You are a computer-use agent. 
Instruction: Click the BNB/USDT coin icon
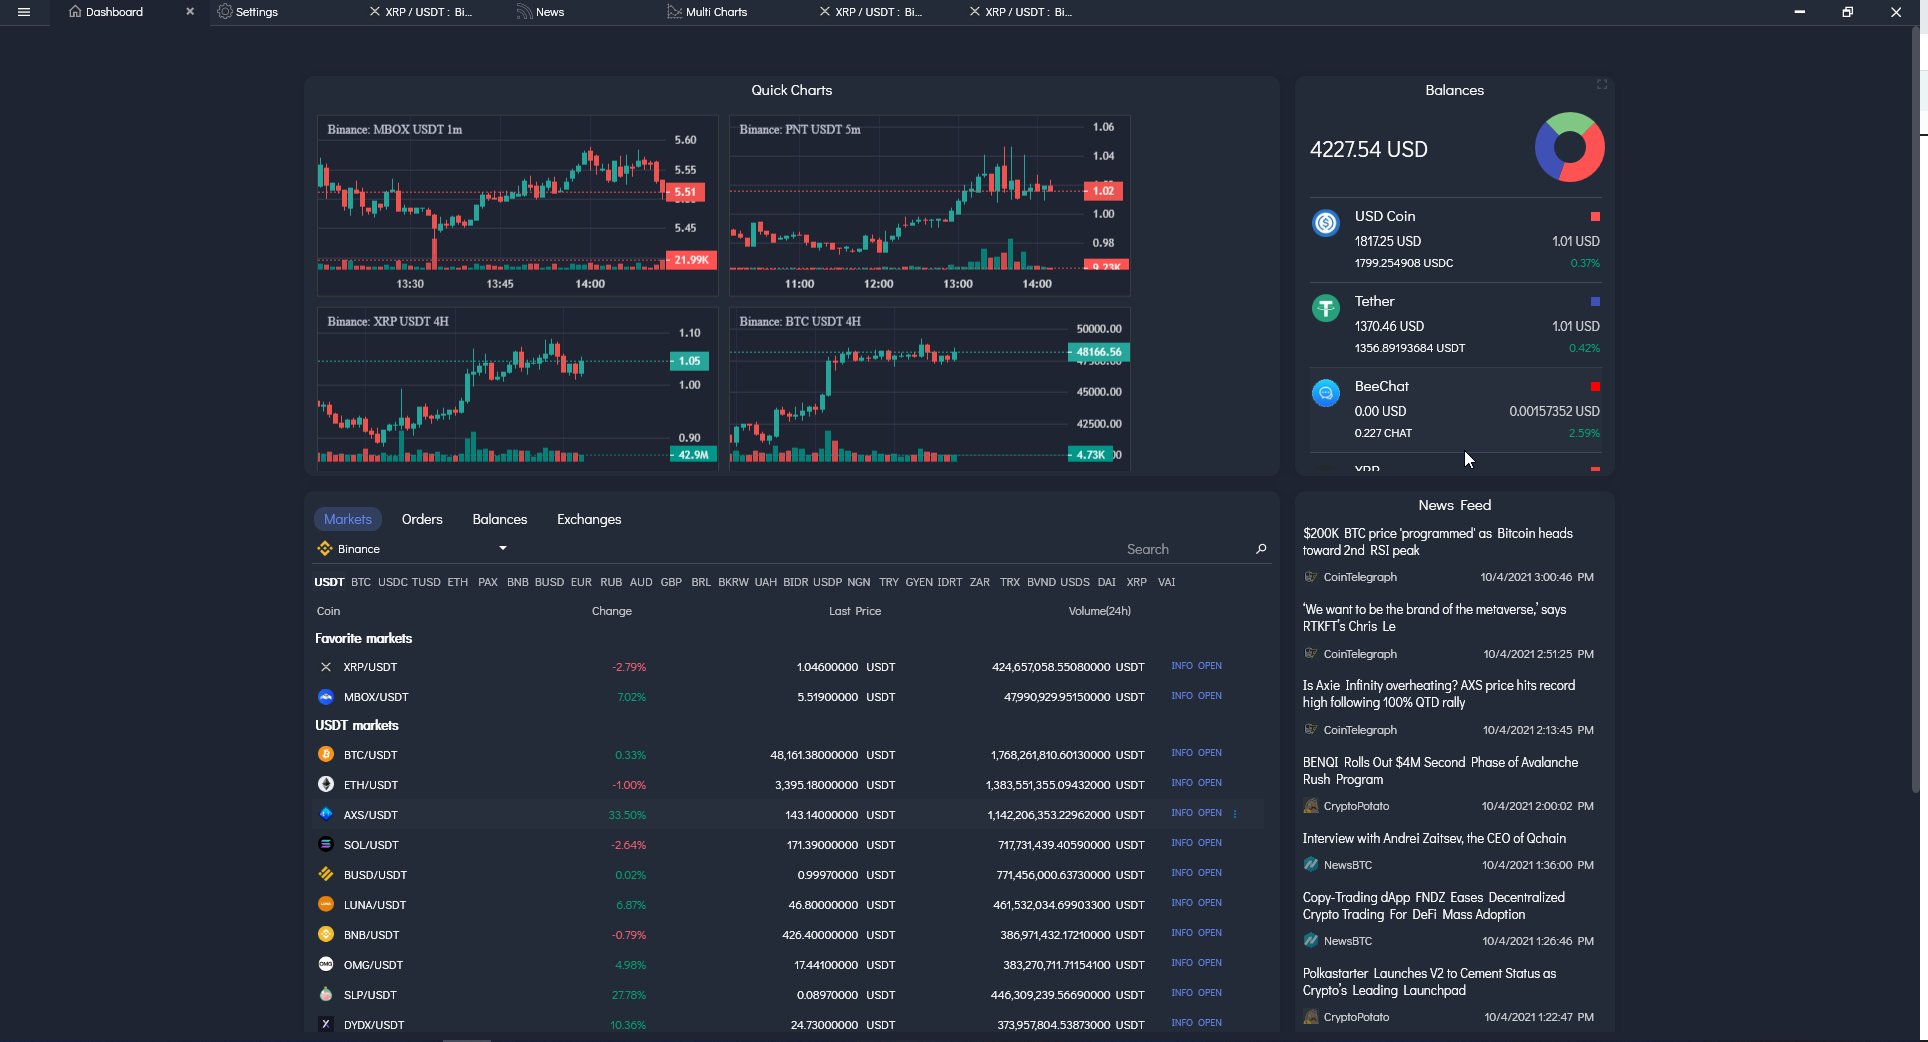coord(325,935)
